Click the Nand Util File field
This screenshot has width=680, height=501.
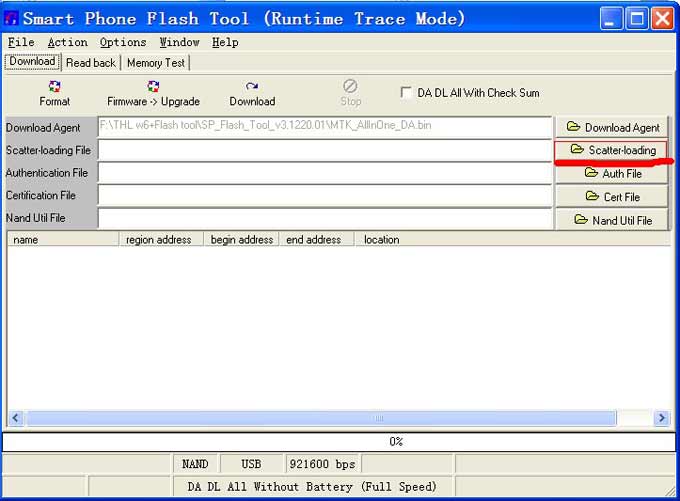pos(325,218)
